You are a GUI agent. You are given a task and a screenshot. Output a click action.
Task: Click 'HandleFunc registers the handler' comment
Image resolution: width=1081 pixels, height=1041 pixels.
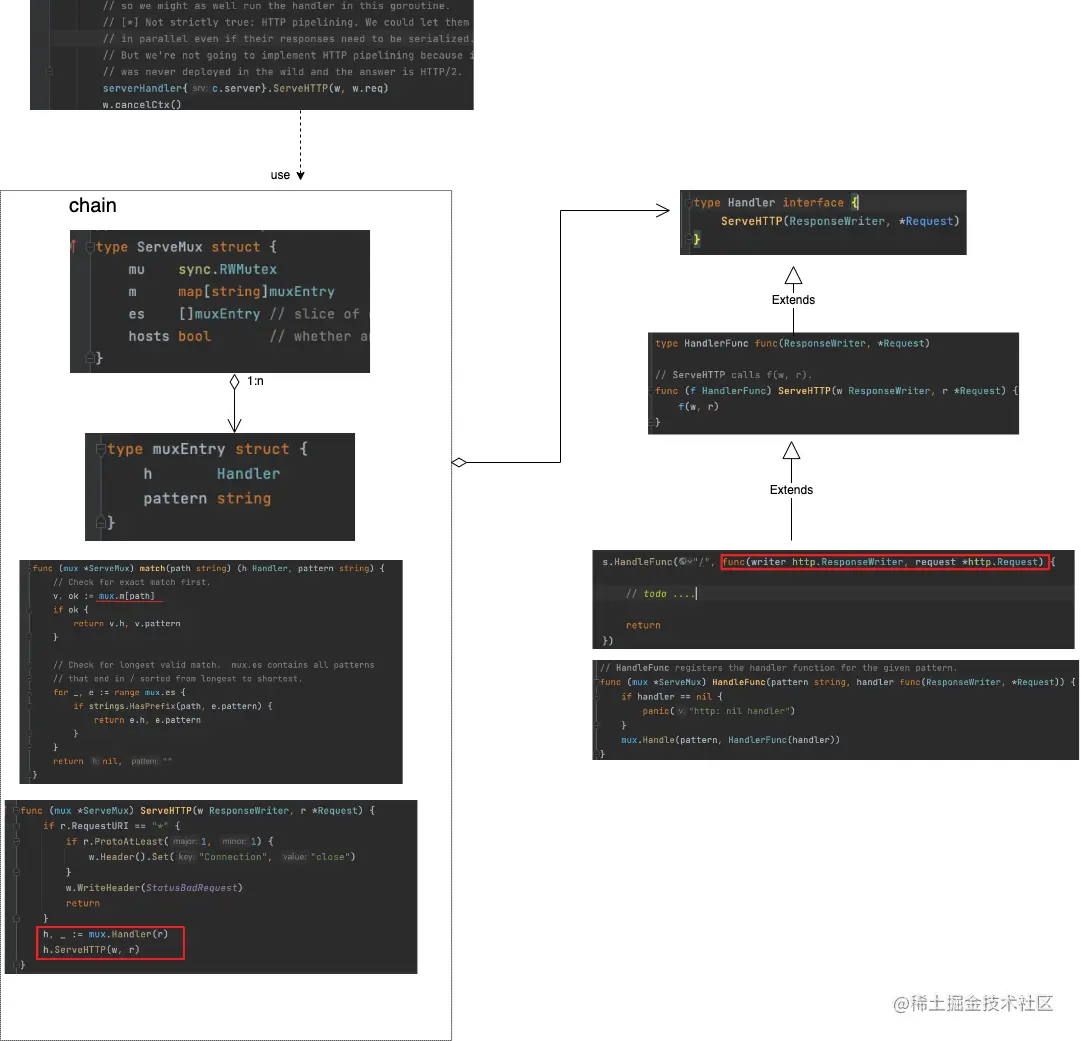[x=778, y=667]
